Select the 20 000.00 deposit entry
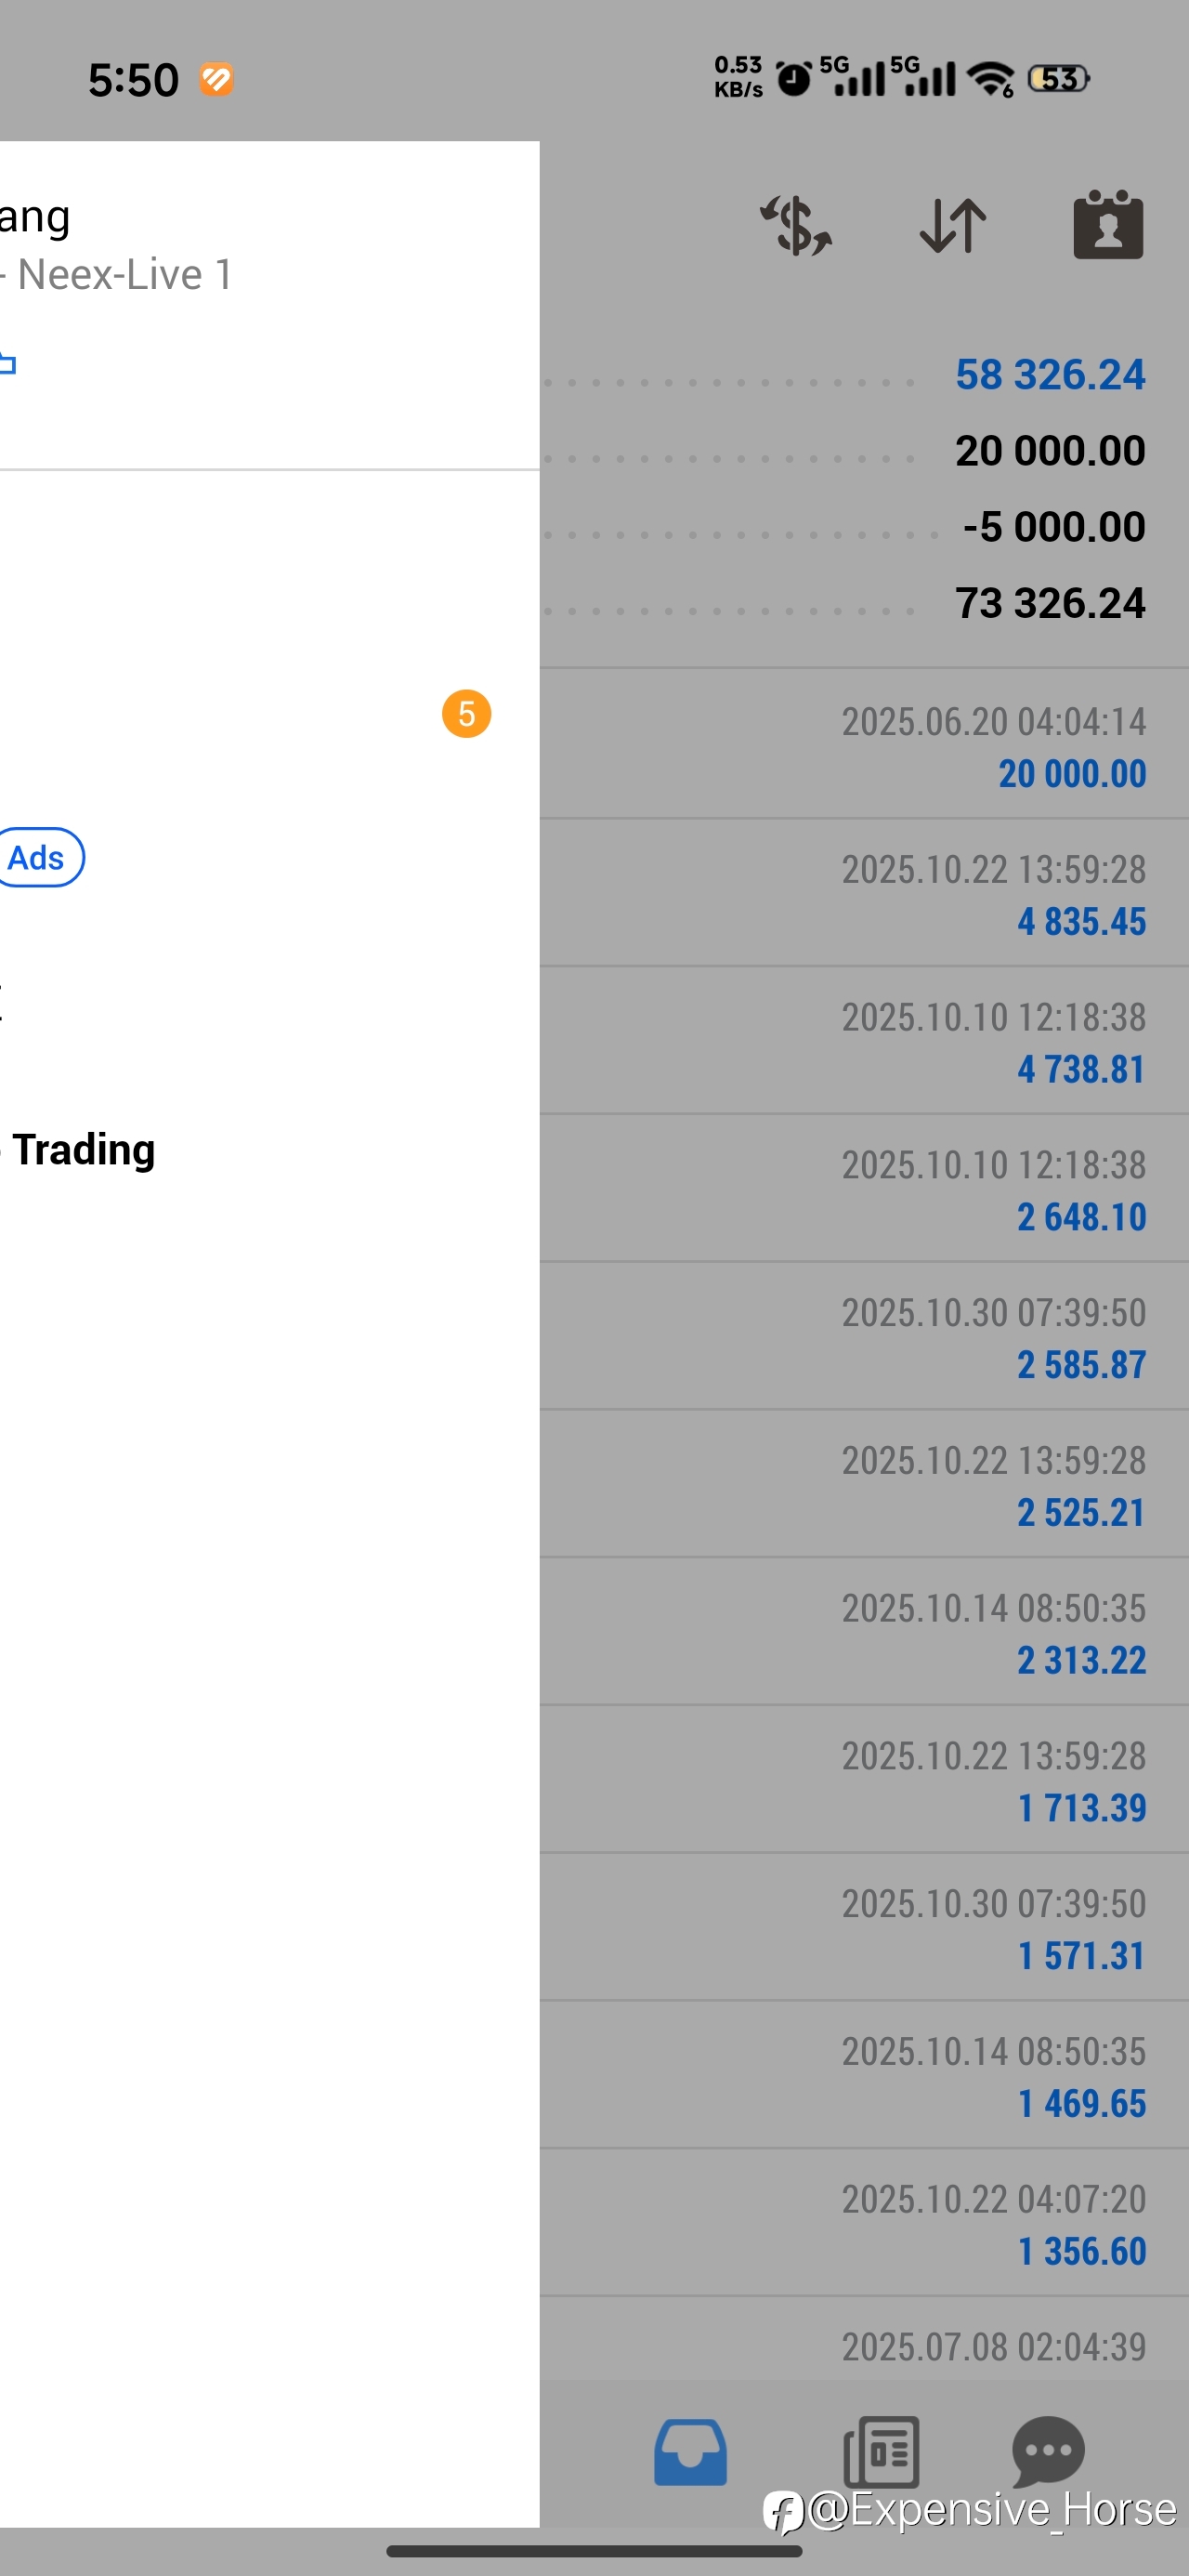This screenshot has height=2576, width=1189. [864, 745]
